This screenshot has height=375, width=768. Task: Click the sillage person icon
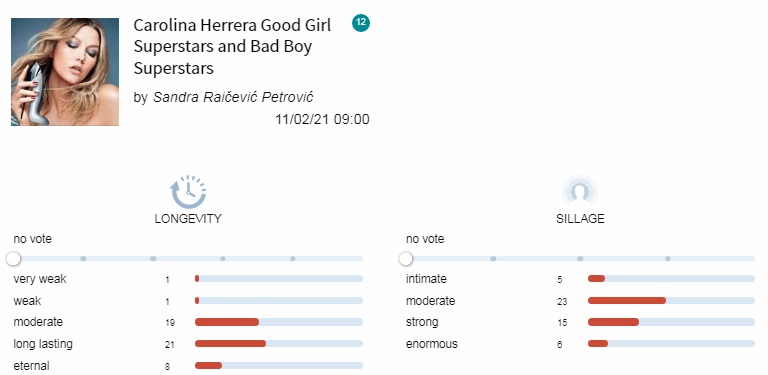pyautogui.click(x=580, y=191)
